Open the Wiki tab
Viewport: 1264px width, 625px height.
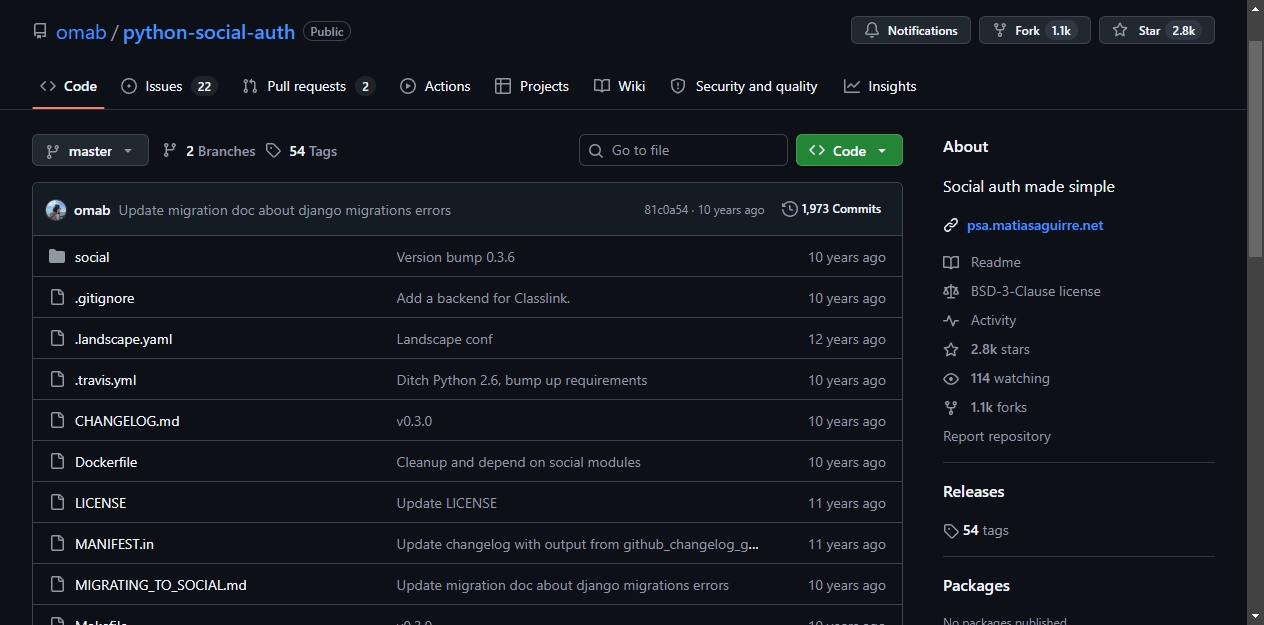(619, 86)
